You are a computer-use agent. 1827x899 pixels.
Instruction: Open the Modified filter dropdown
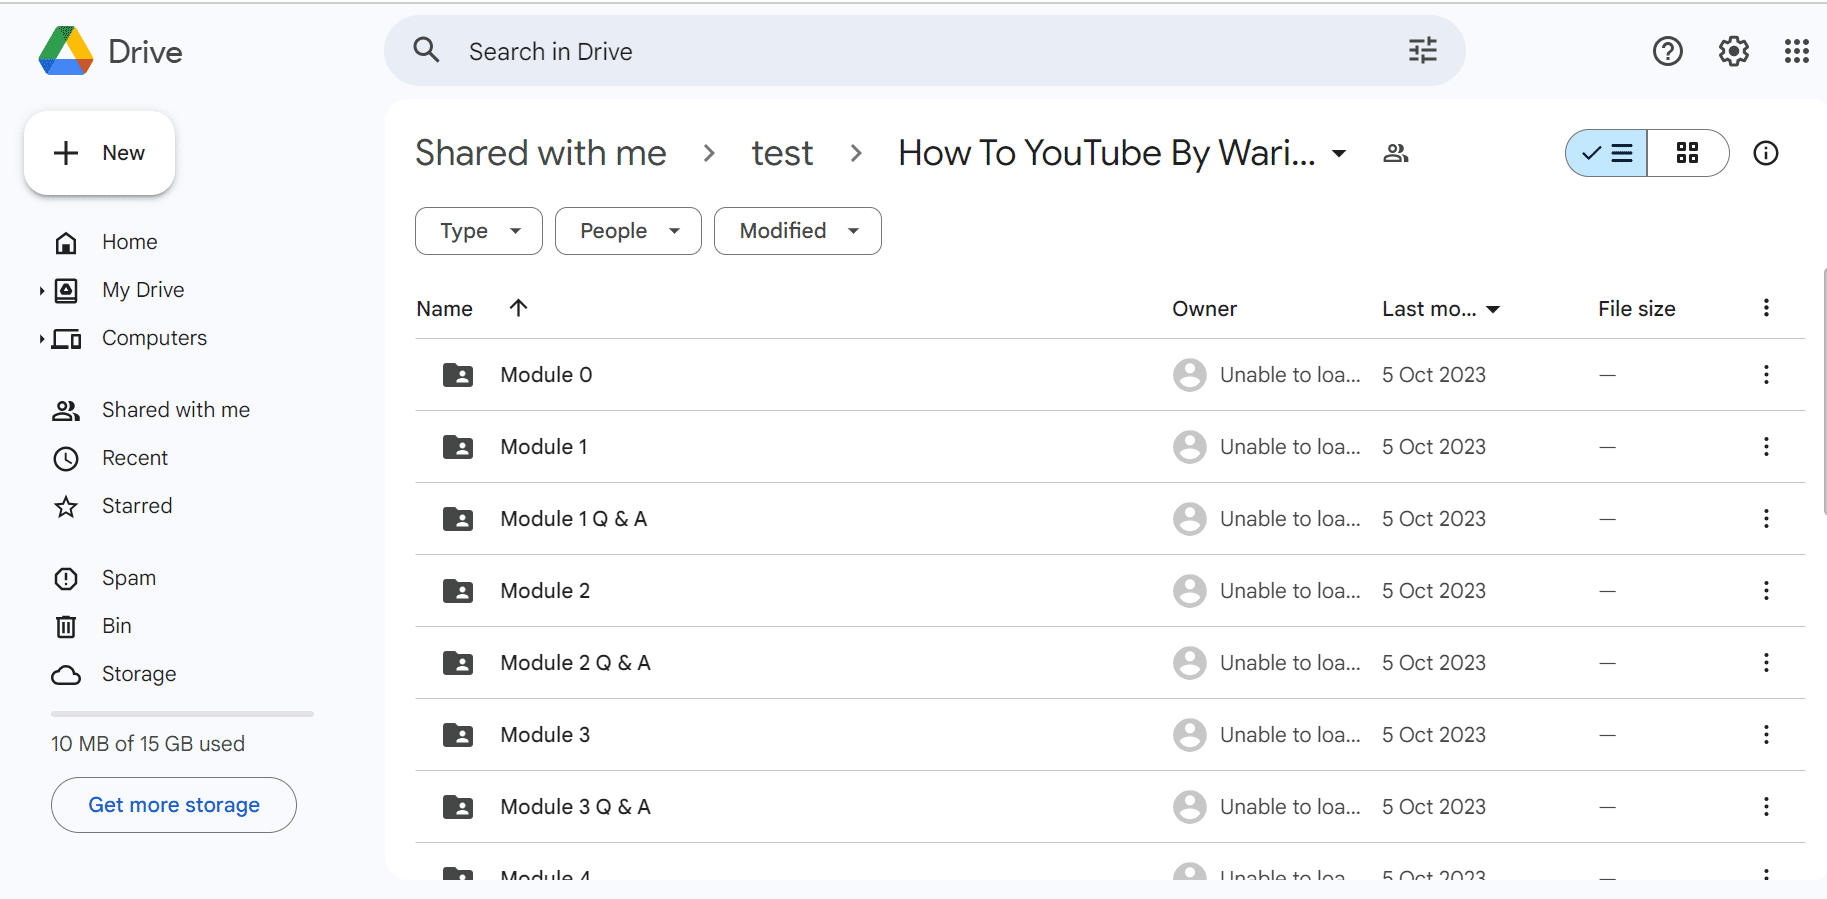coord(798,231)
